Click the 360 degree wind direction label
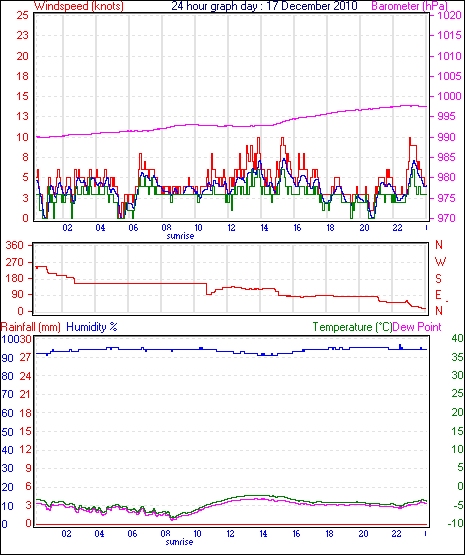The width and height of the screenshot is (465, 556). pyautogui.click(x=15, y=245)
